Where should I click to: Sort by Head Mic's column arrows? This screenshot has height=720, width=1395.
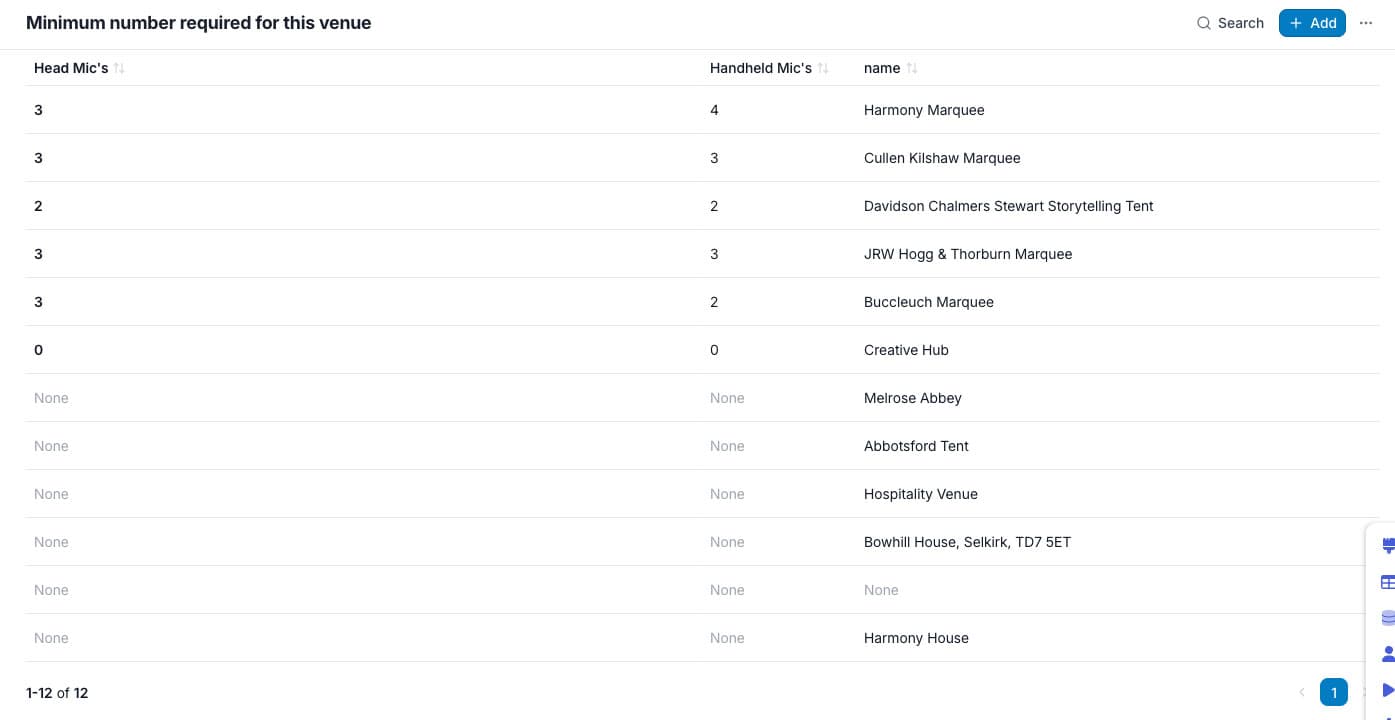tap(119, 68)
